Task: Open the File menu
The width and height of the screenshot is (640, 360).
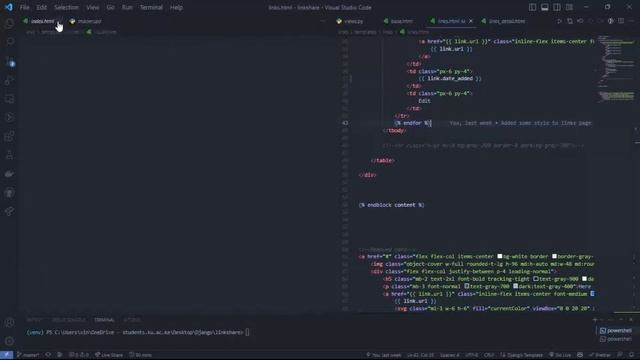Action: point(24,7)
